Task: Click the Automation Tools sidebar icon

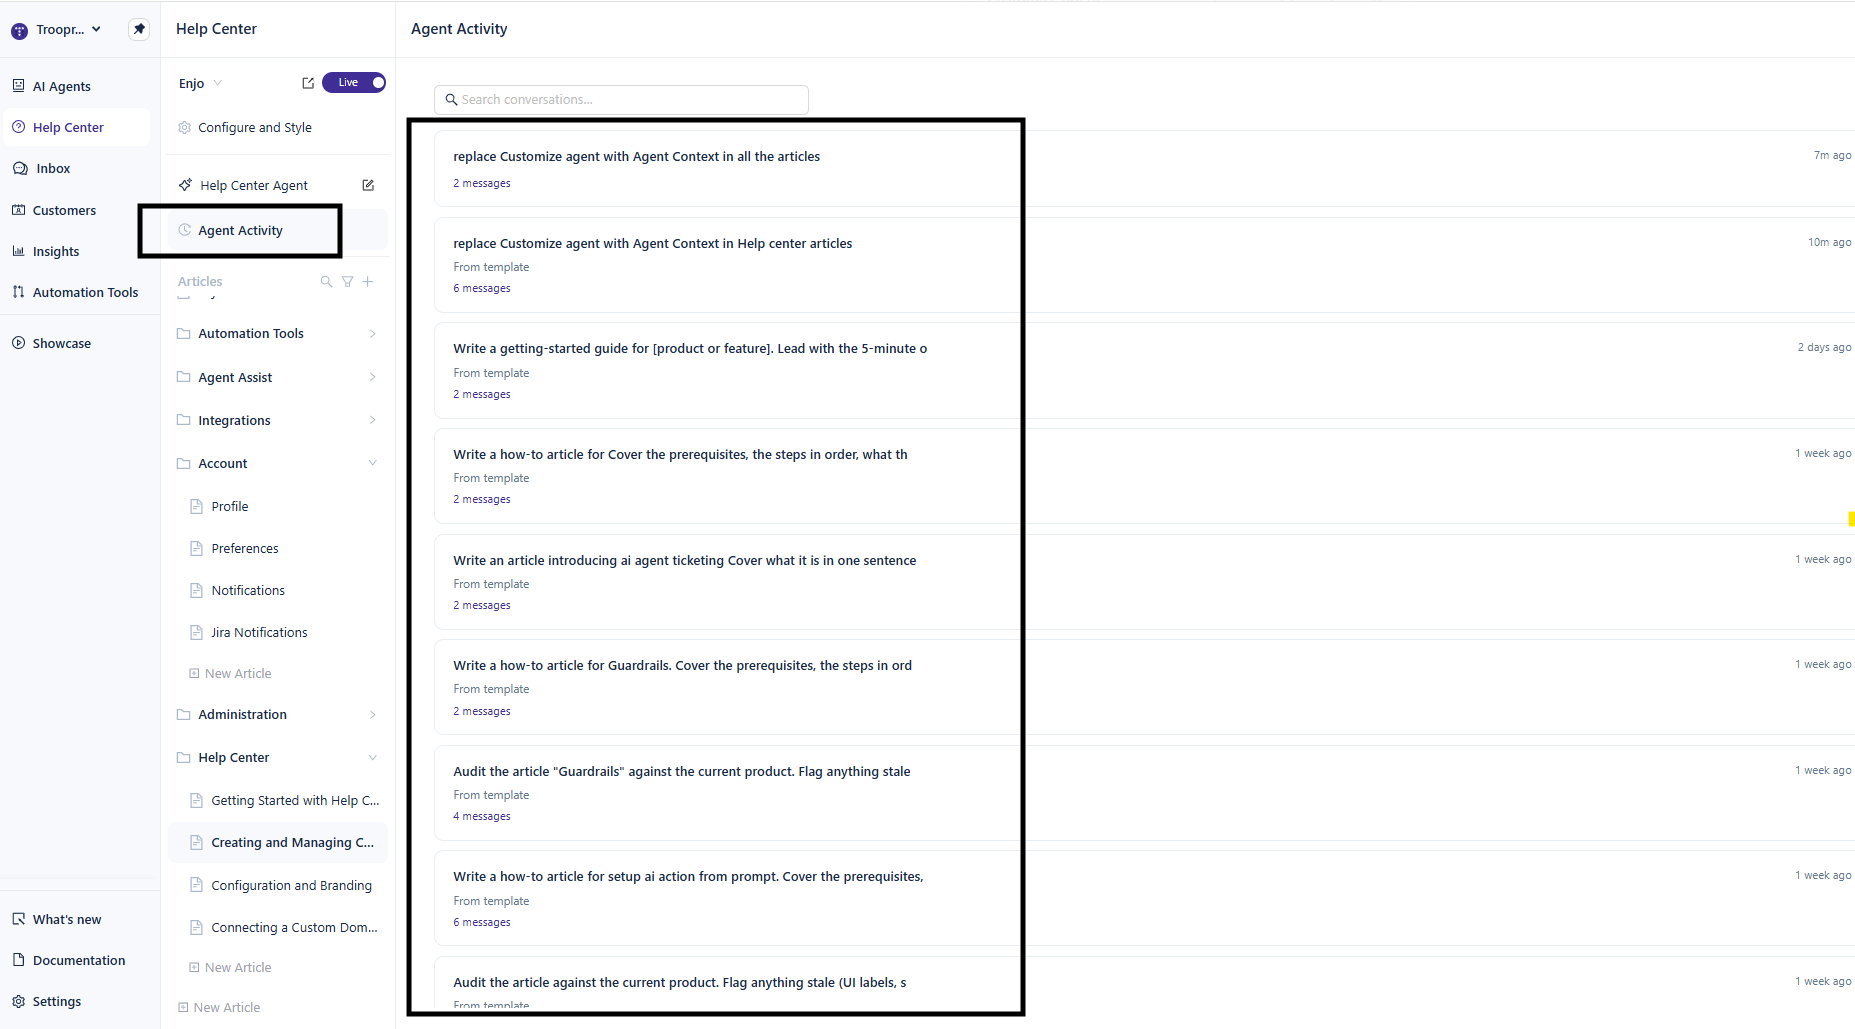Action: (x=19, y=292)
